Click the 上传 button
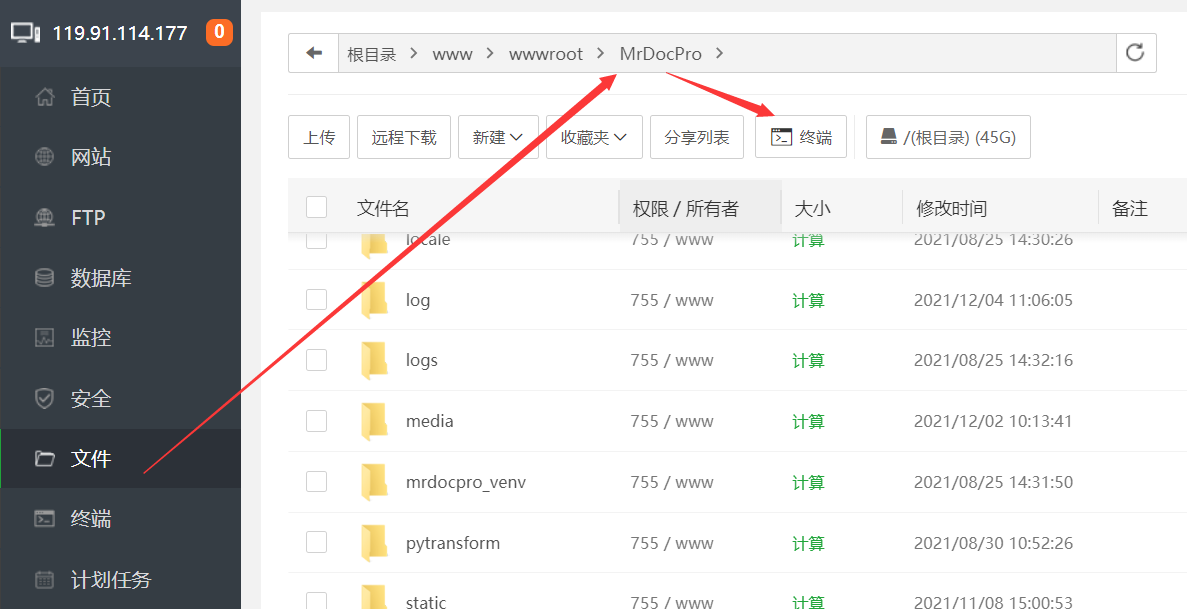This screenshot has height=609, width=1187. pos(319,137)
